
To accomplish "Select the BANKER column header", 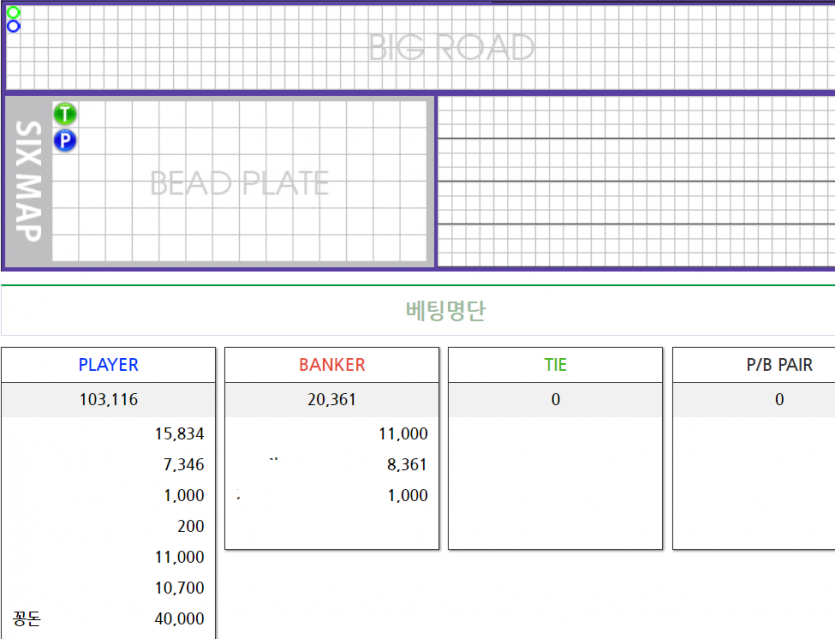I will (x=332, y=365).
